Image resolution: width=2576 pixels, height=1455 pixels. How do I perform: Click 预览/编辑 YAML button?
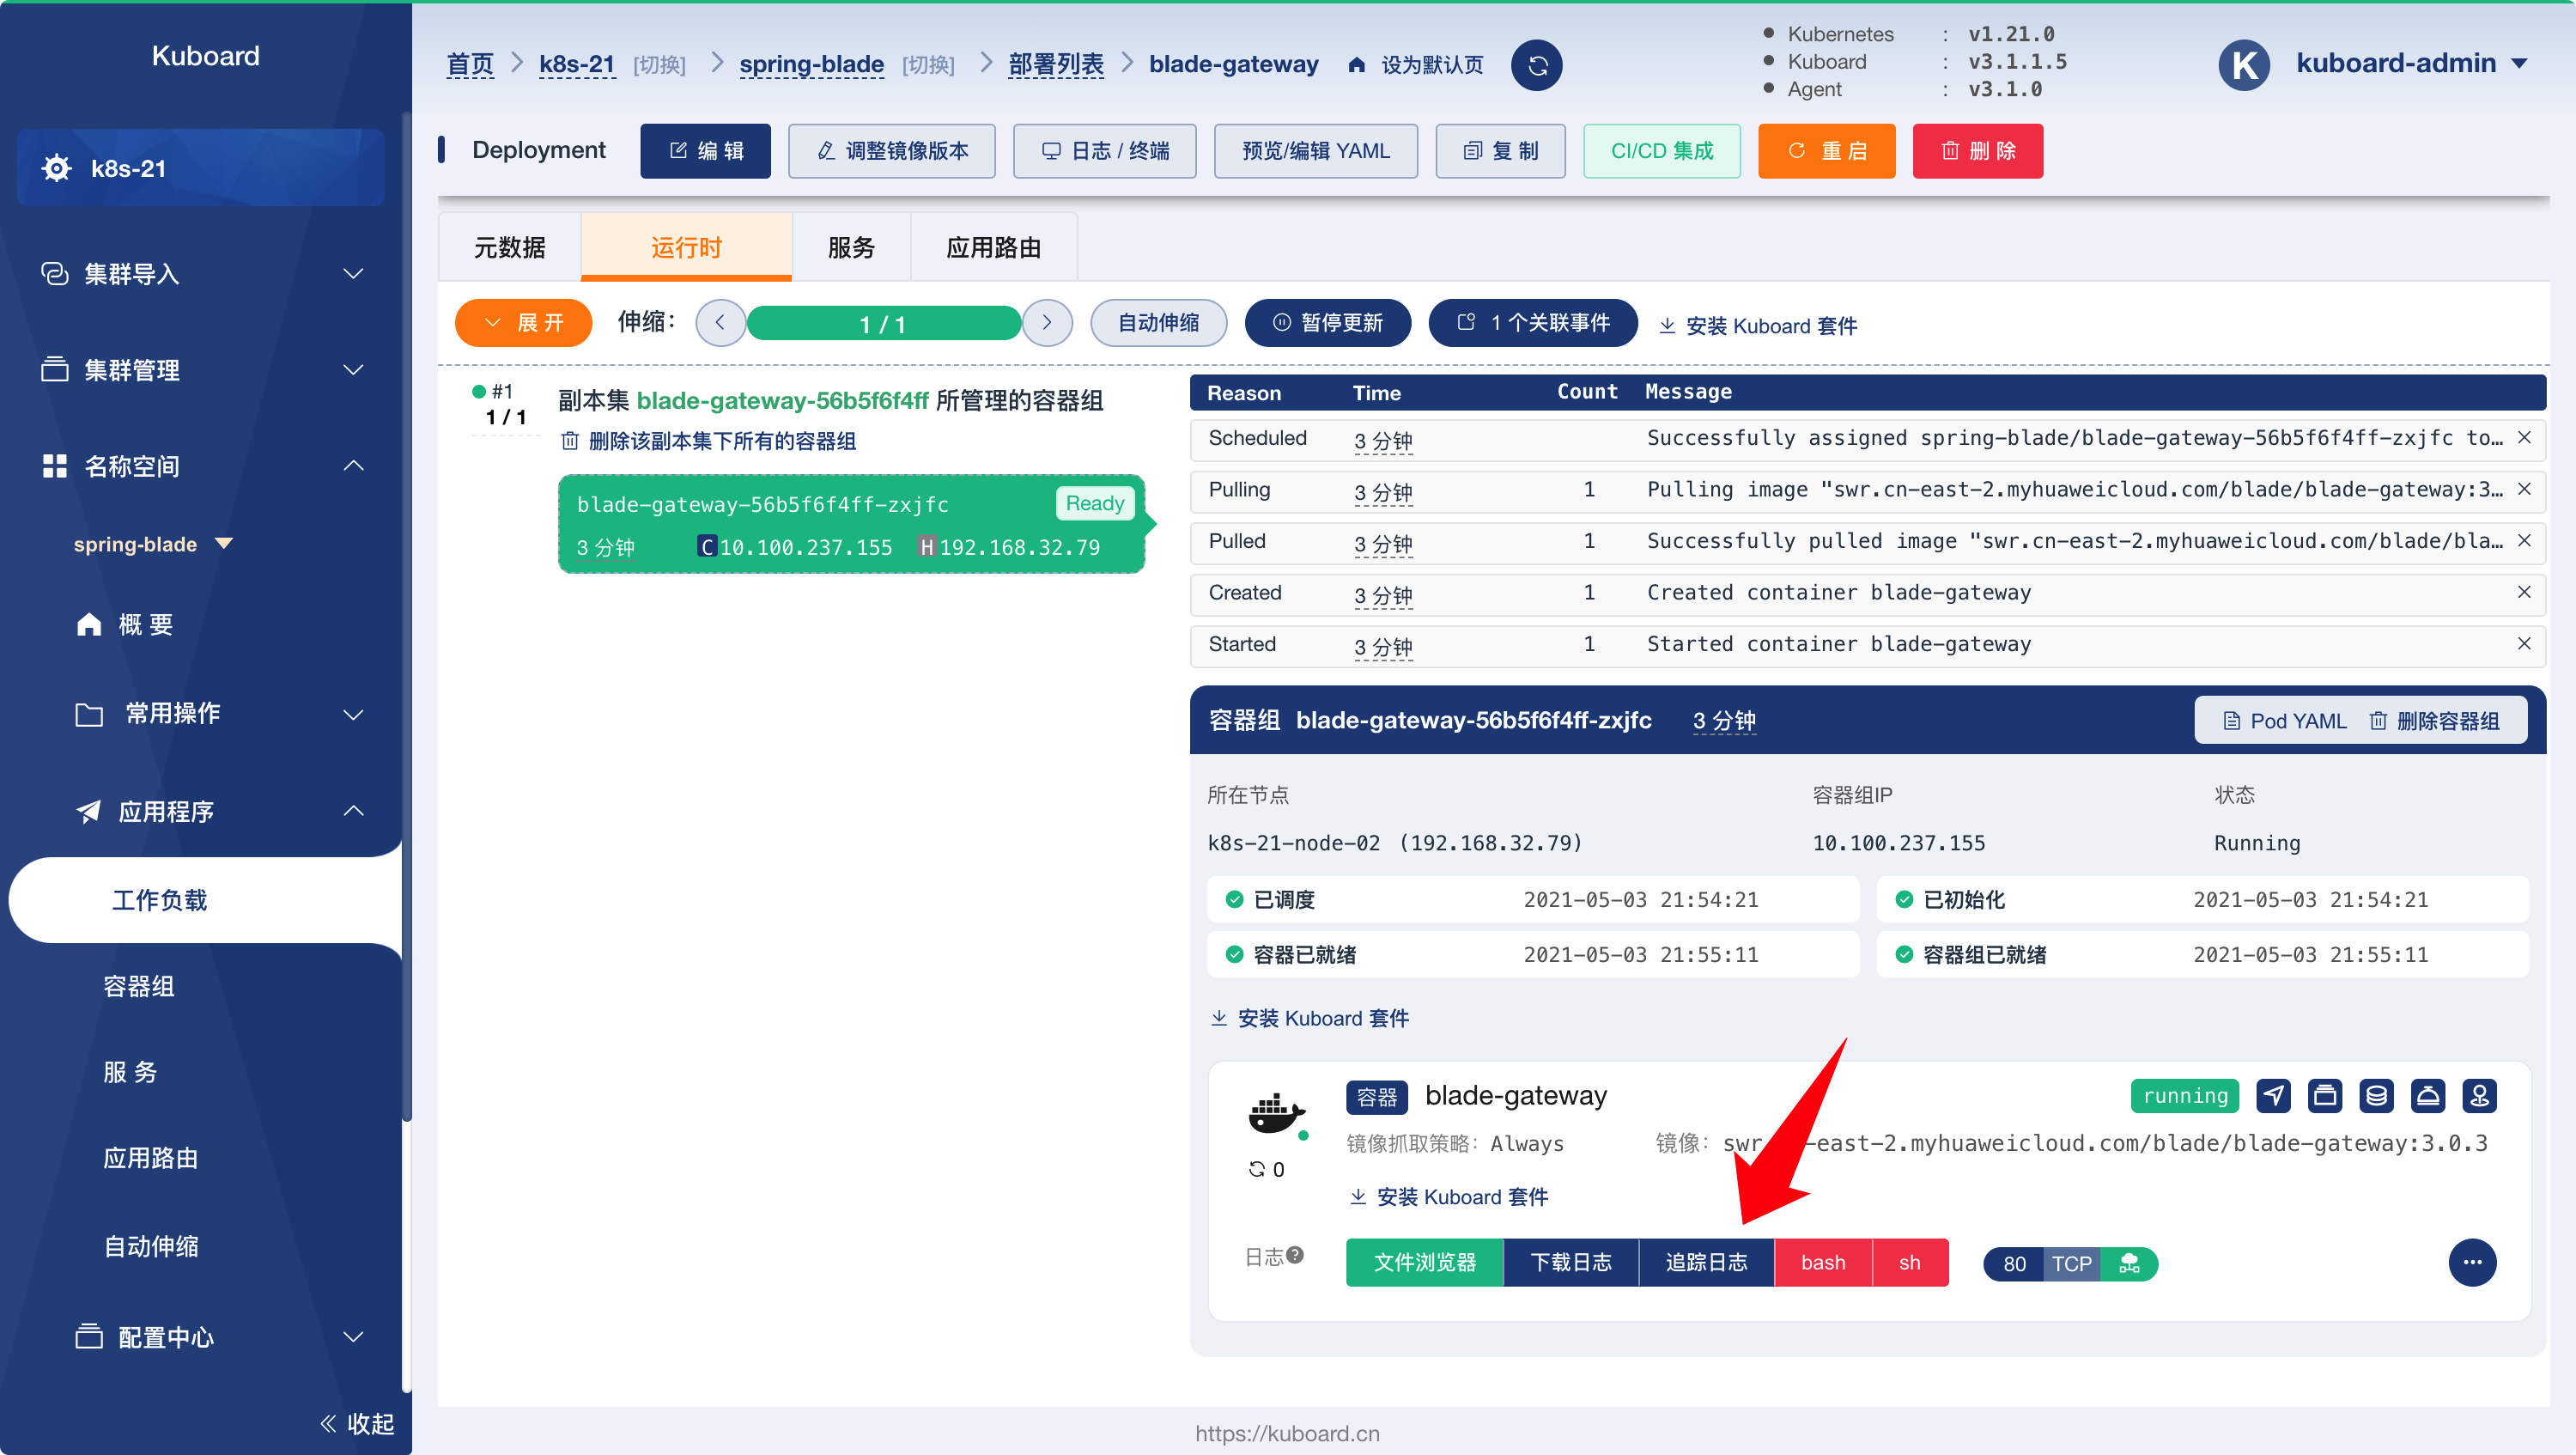point(1315,151)
